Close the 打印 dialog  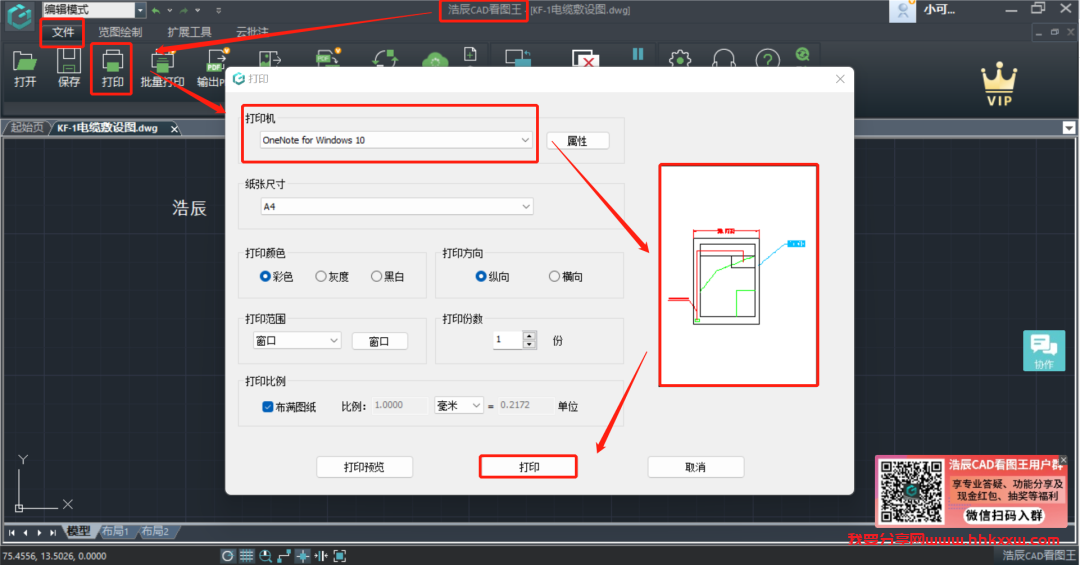(840, 79)
